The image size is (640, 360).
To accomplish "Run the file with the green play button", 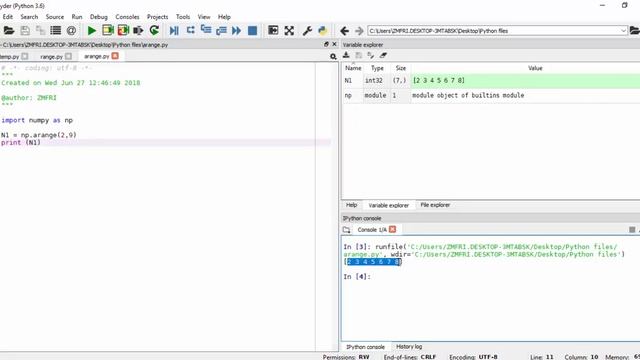I will click(x=92, y=31).
